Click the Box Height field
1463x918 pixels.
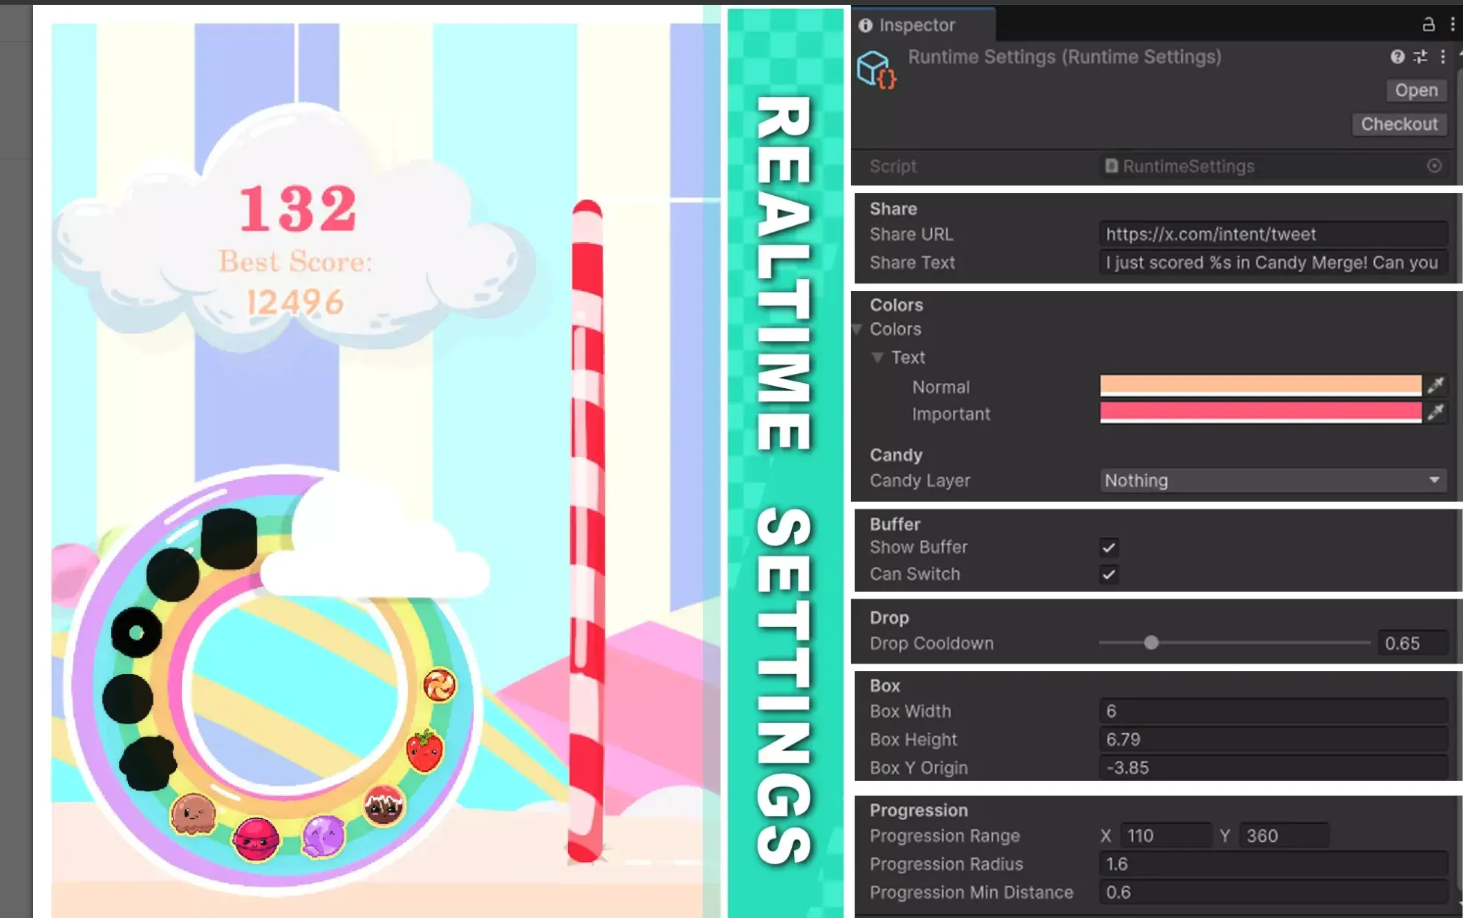[x=1273, y=739]
